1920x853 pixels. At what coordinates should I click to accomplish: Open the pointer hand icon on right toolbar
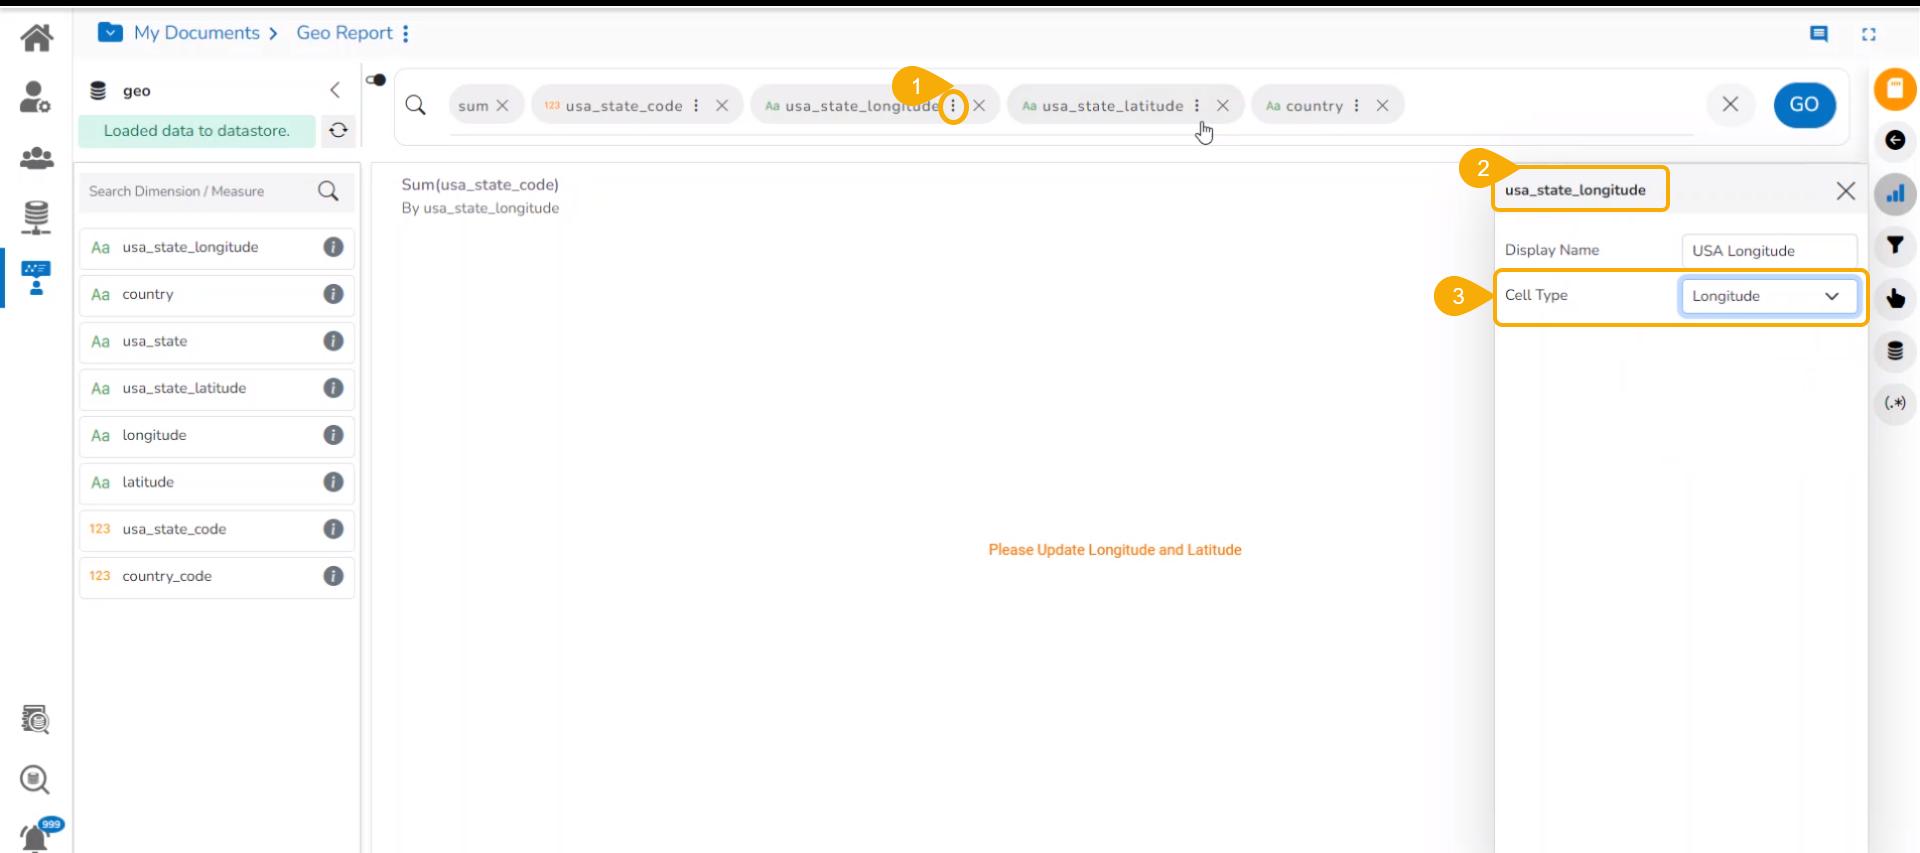coord(1895,298)
